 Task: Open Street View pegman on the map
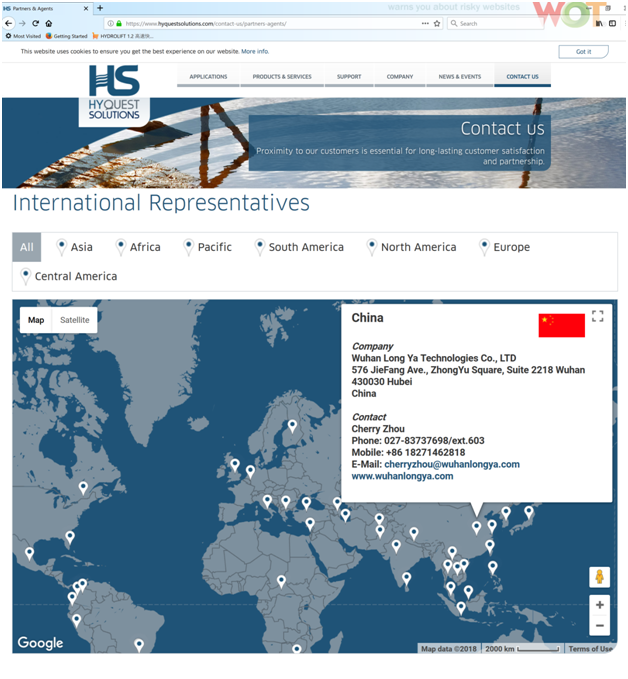(x=599, y=577)
